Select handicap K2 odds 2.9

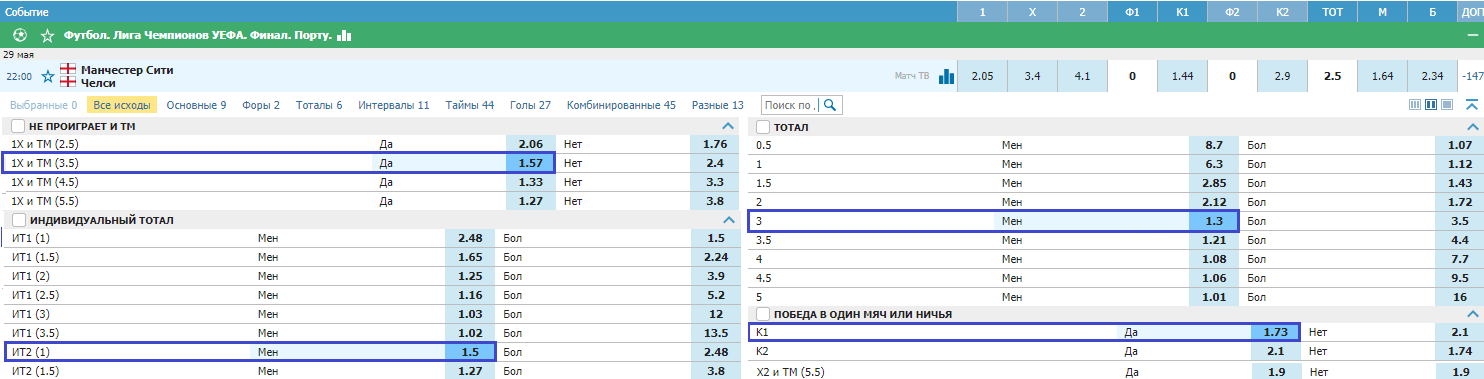point(1282,76)
